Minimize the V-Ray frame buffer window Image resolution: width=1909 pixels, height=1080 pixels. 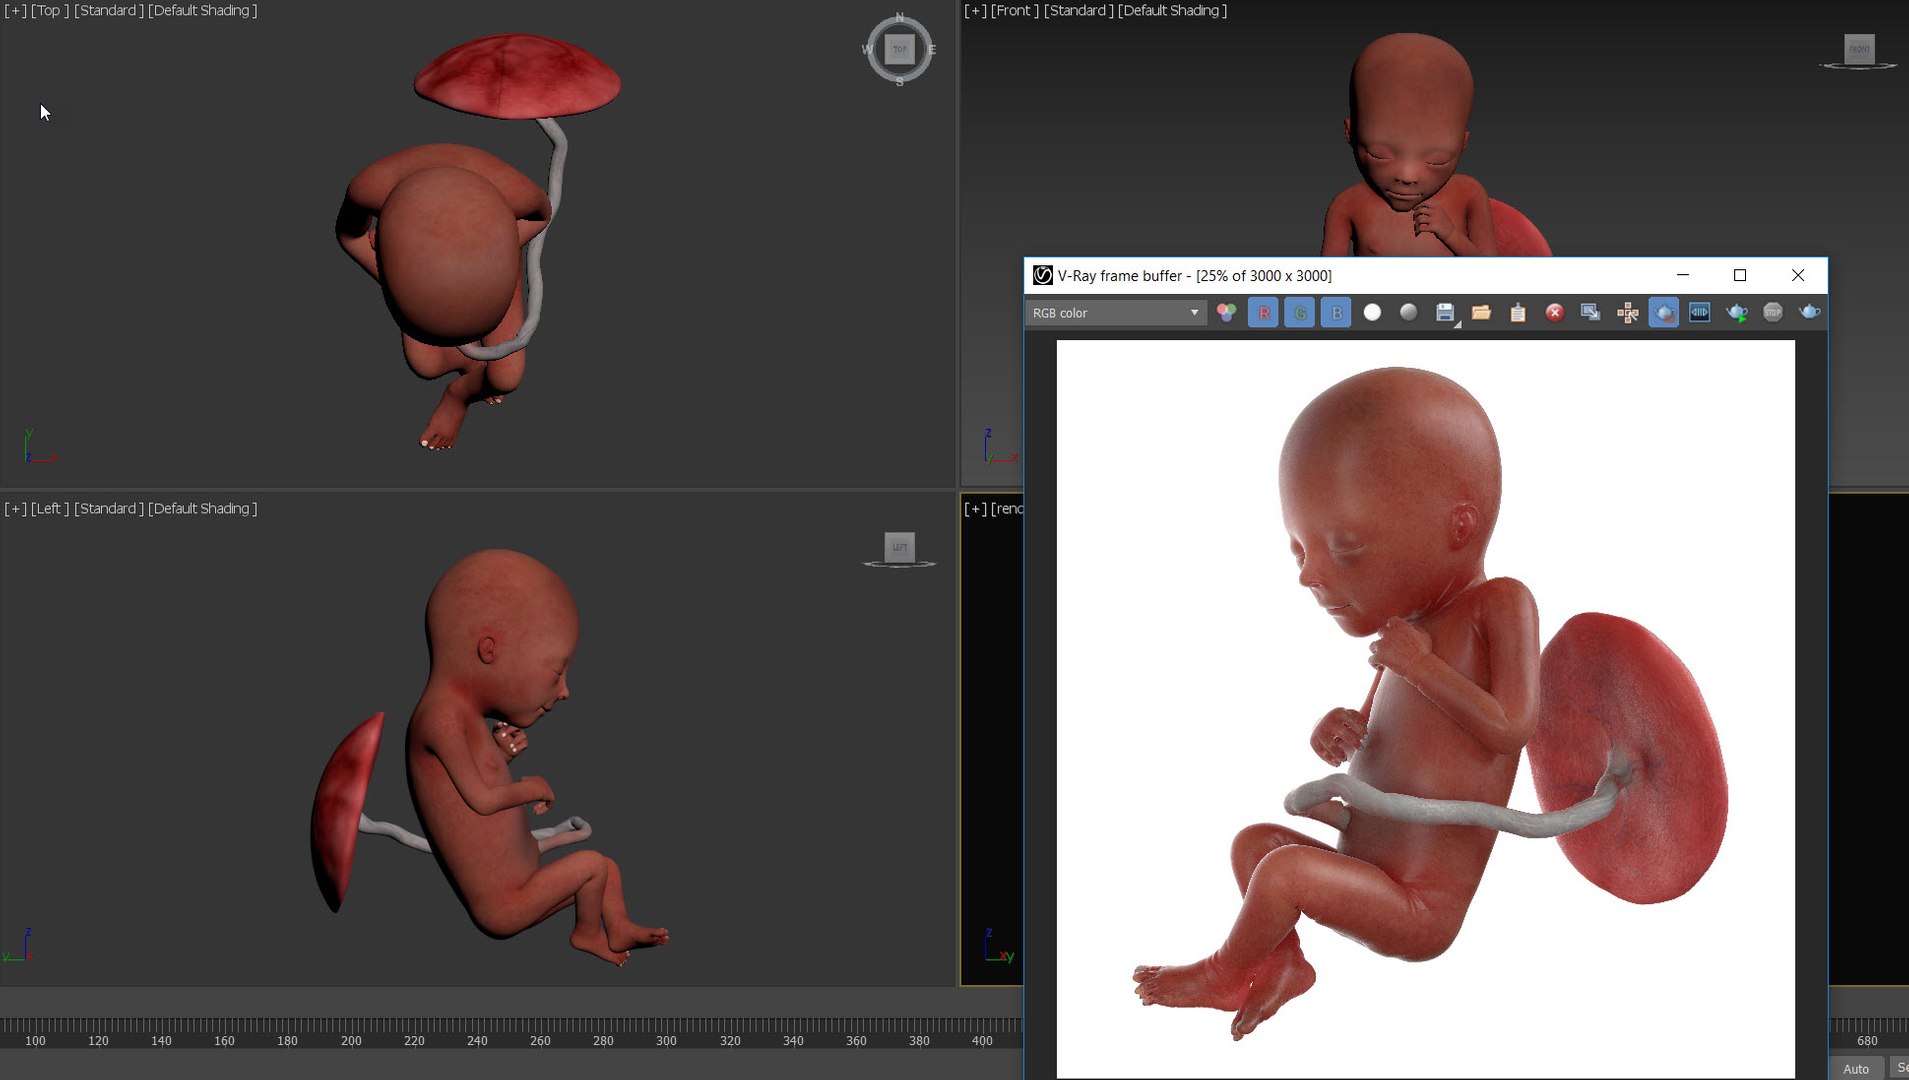click(1683, 275)
